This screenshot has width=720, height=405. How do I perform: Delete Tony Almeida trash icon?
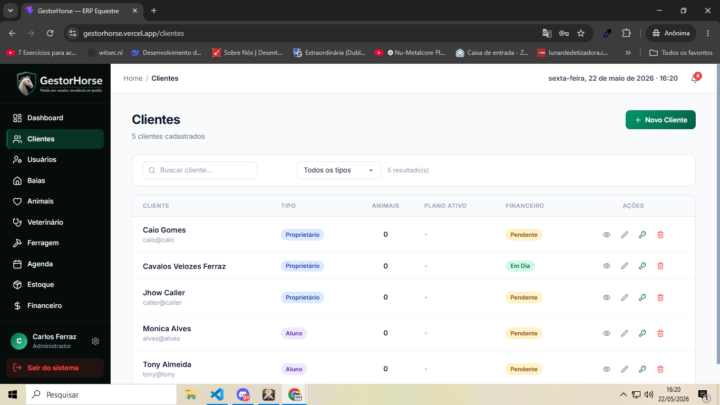click(x=660, y=369)
